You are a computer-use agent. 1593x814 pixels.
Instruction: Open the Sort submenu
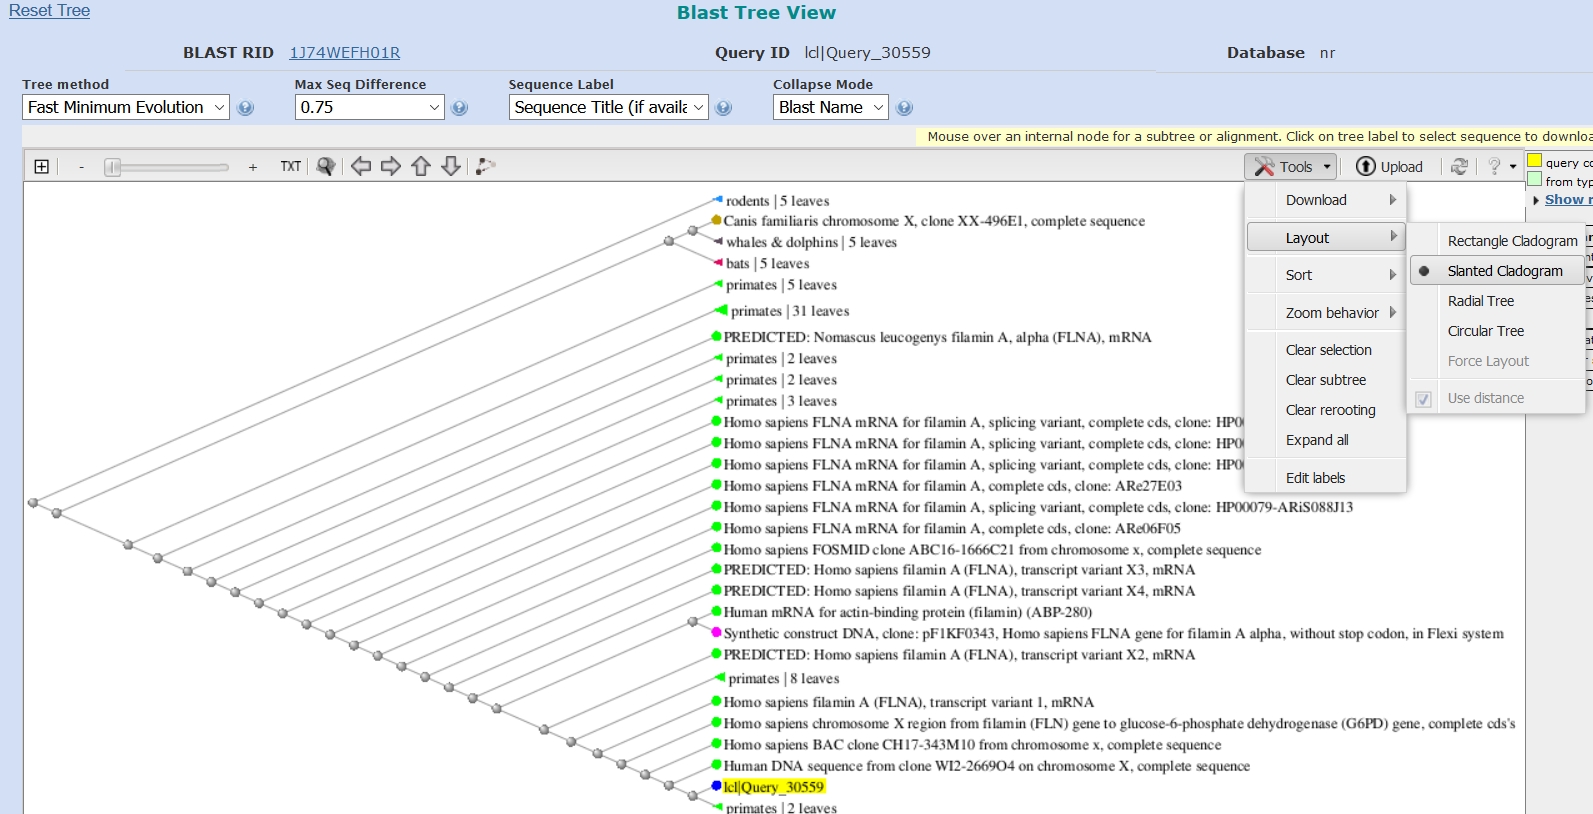pyautogui.click(x=1326, y=275)
